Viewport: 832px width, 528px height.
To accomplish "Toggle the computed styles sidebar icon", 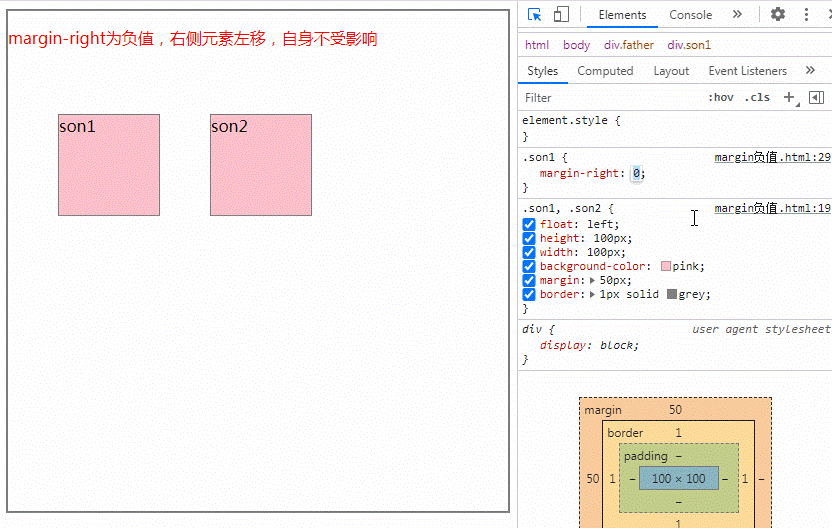I will coord(816,97).
